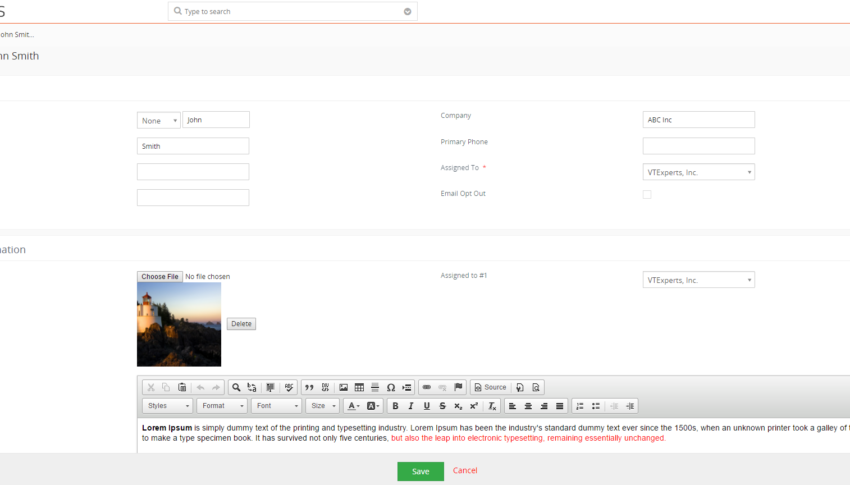Open the Size dropdown
This screenshot has width=850, height=485.
click(x=322, y=406)
